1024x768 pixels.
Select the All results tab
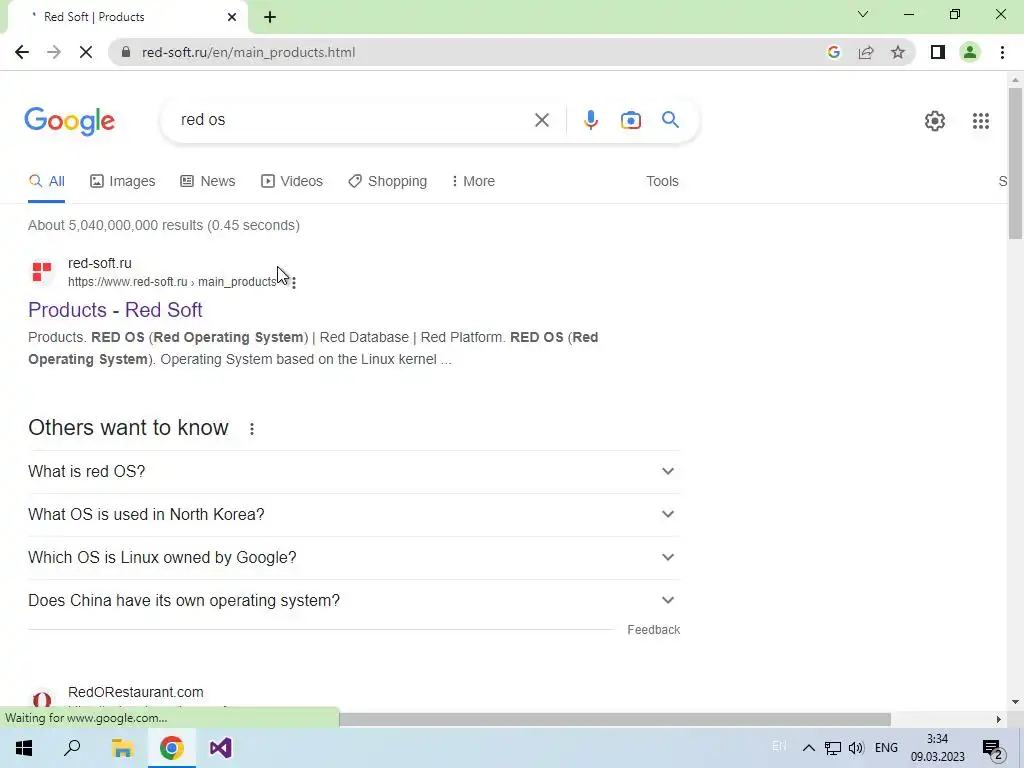(x=46, y=182)
